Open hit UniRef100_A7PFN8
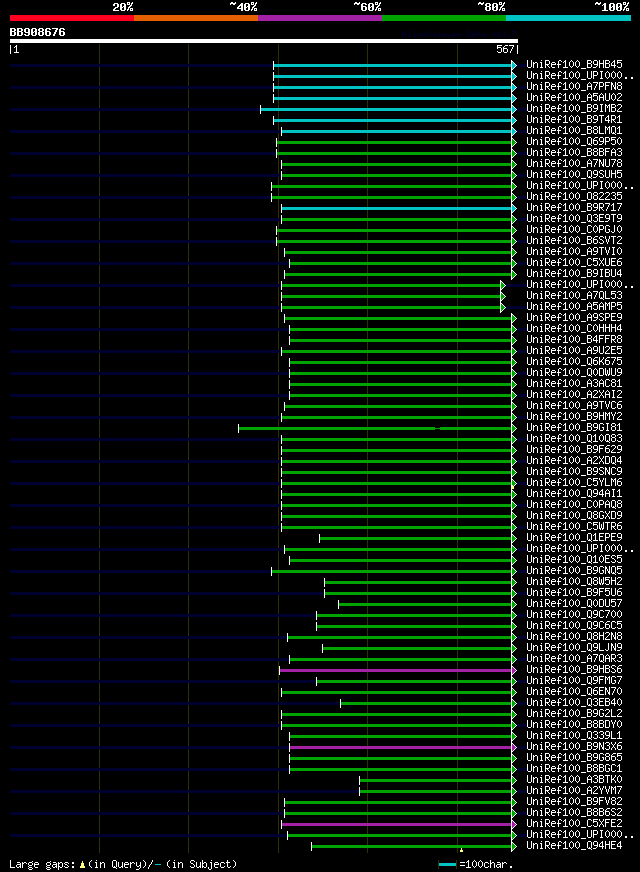Image resolution: width=640 pixels, height=872 pixels. click(x=574, y=87)
